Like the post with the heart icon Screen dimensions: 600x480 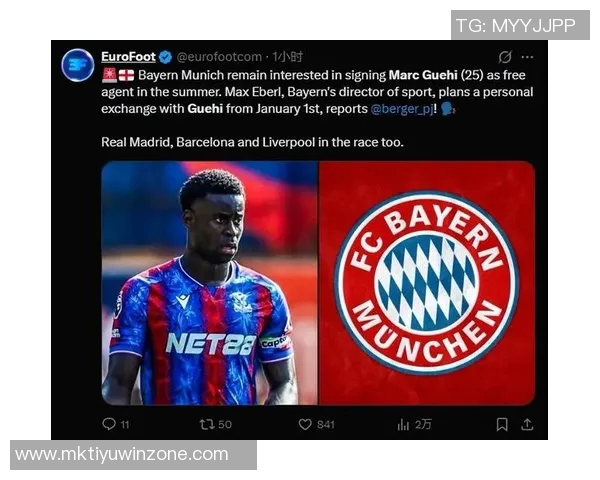point(305,424)
